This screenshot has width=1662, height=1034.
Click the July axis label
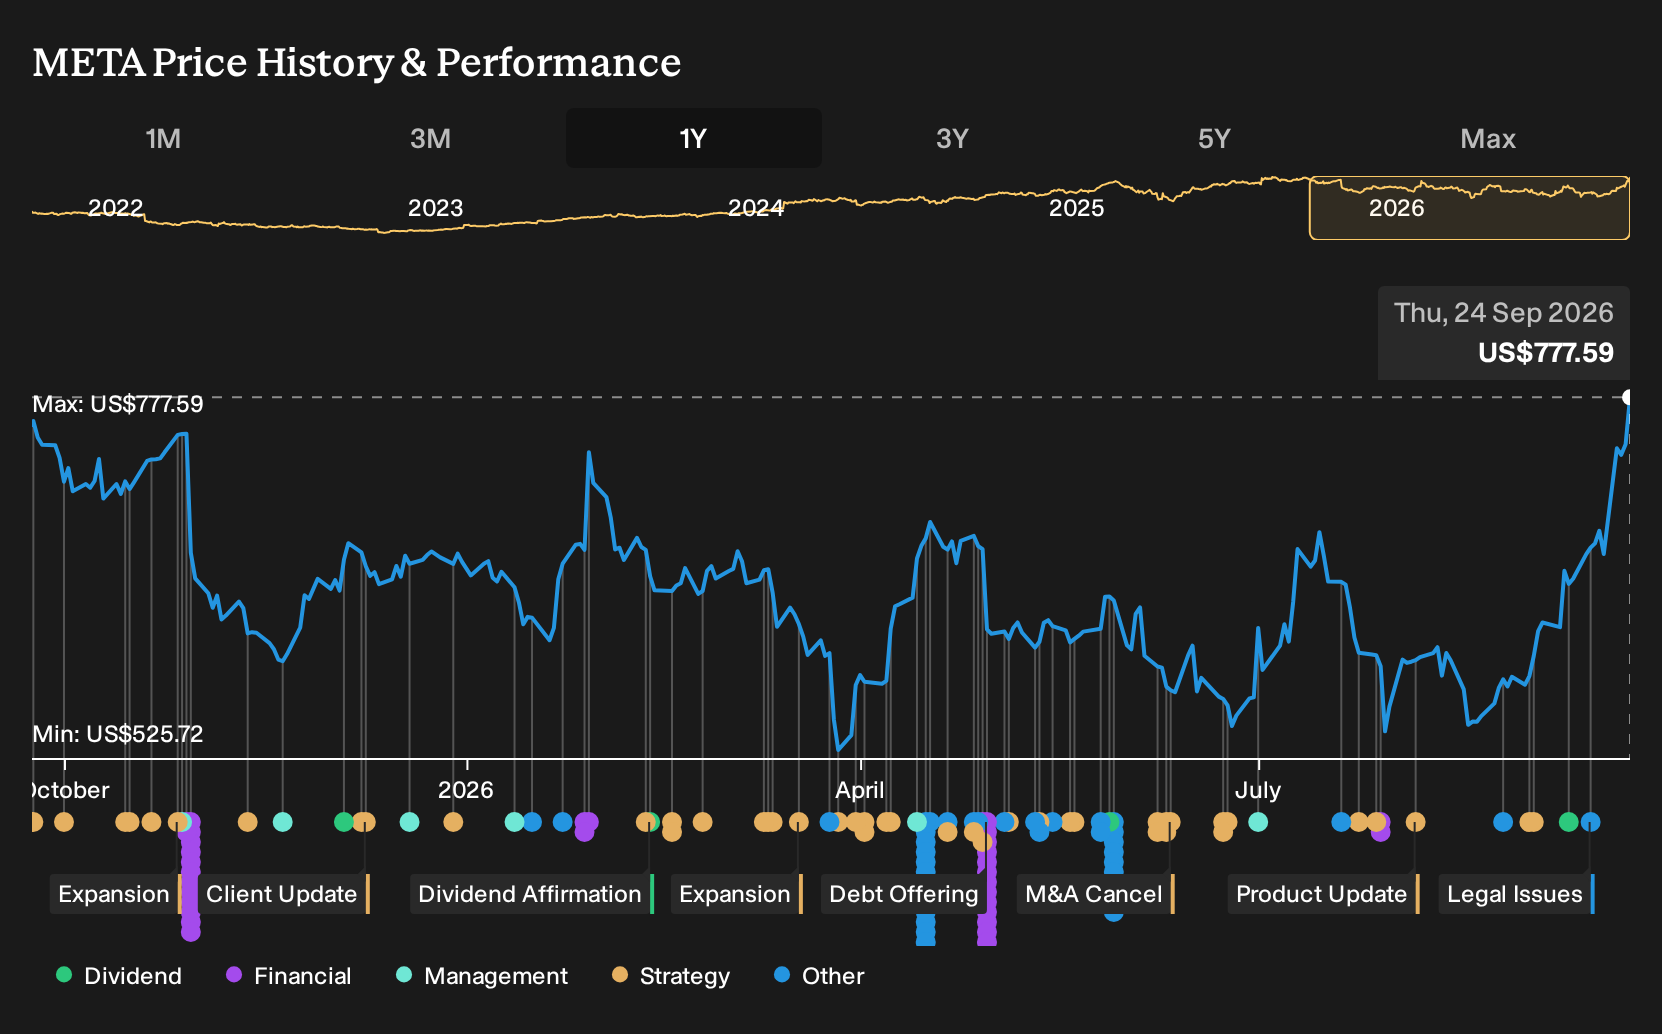[x=1258, y=790]
